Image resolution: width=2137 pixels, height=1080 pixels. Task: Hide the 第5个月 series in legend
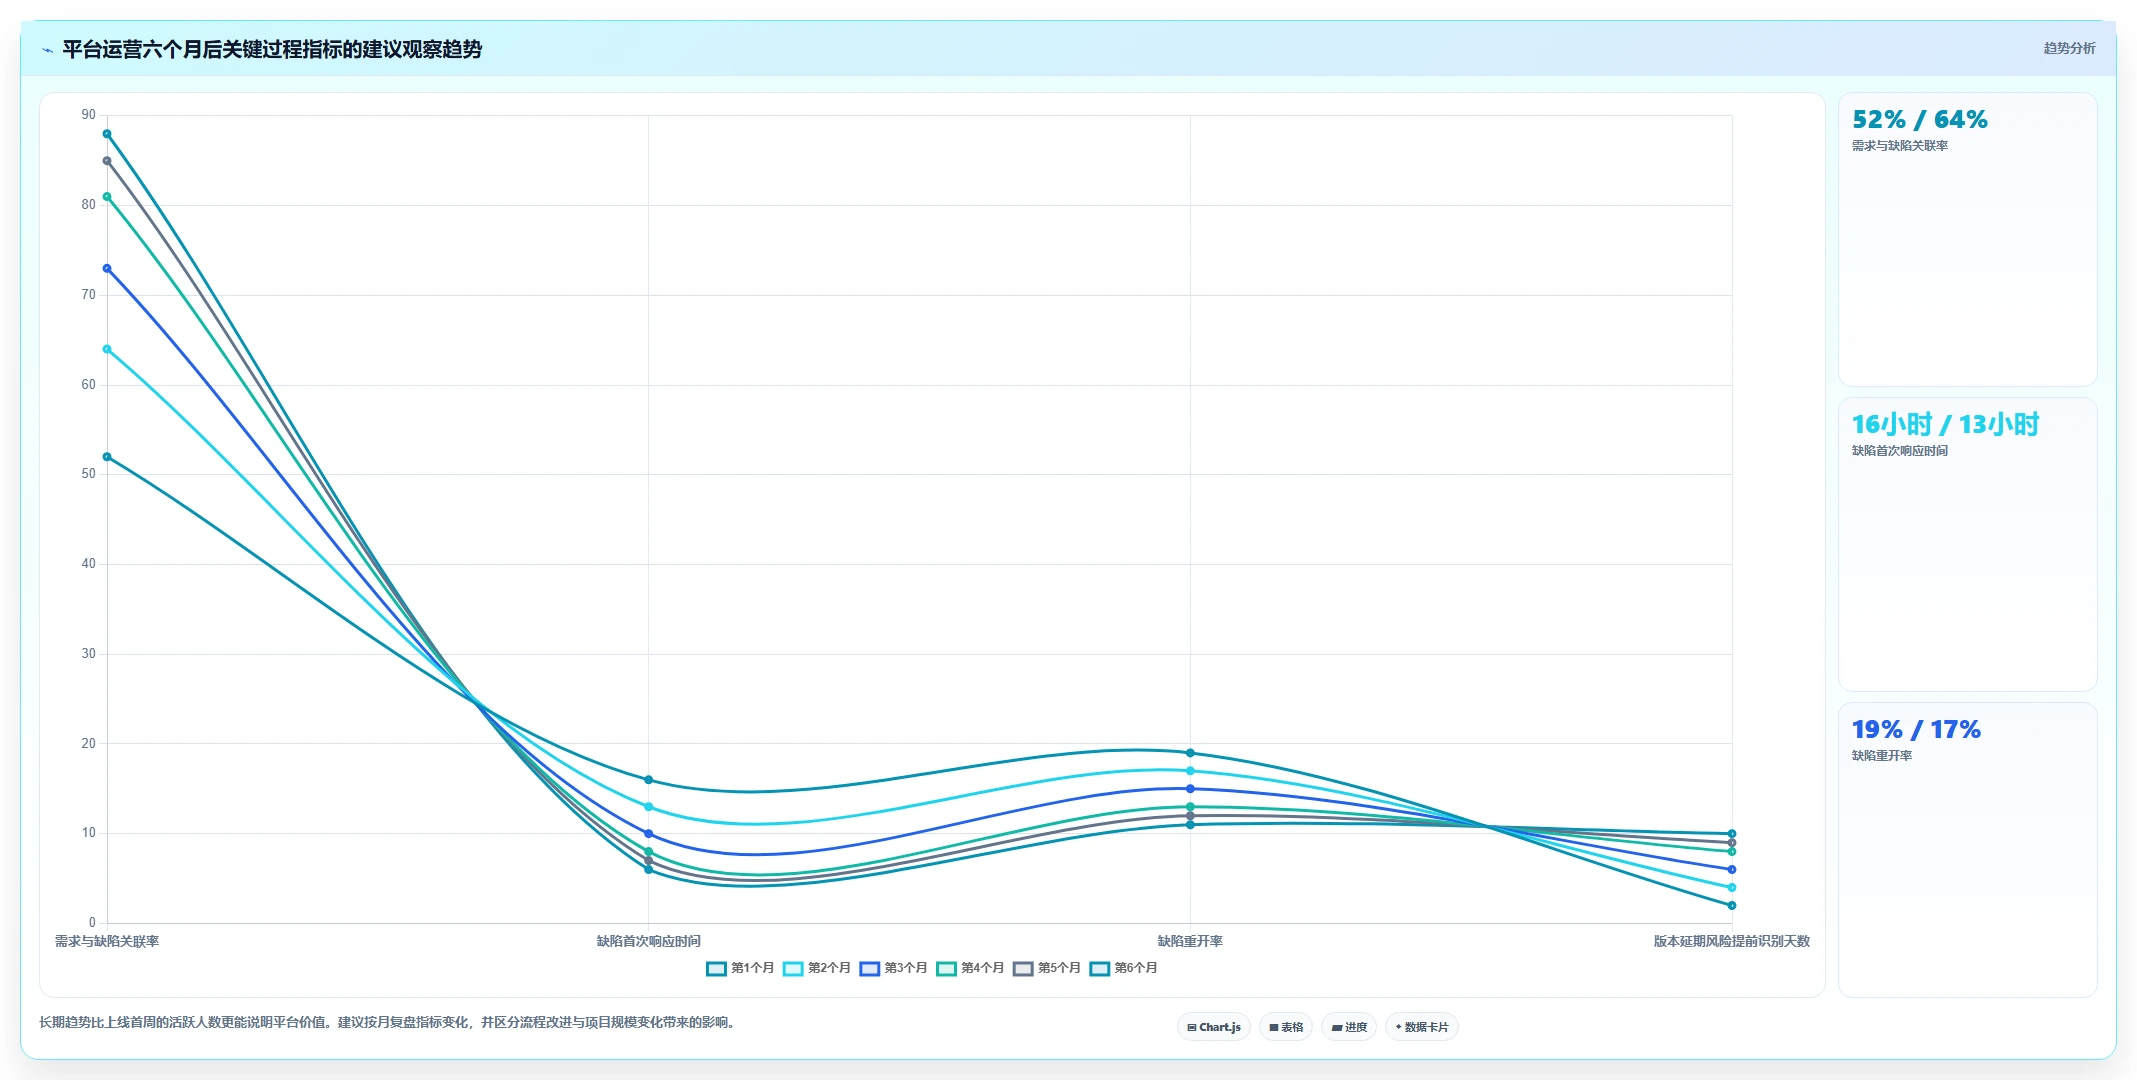coord(1047,968)
